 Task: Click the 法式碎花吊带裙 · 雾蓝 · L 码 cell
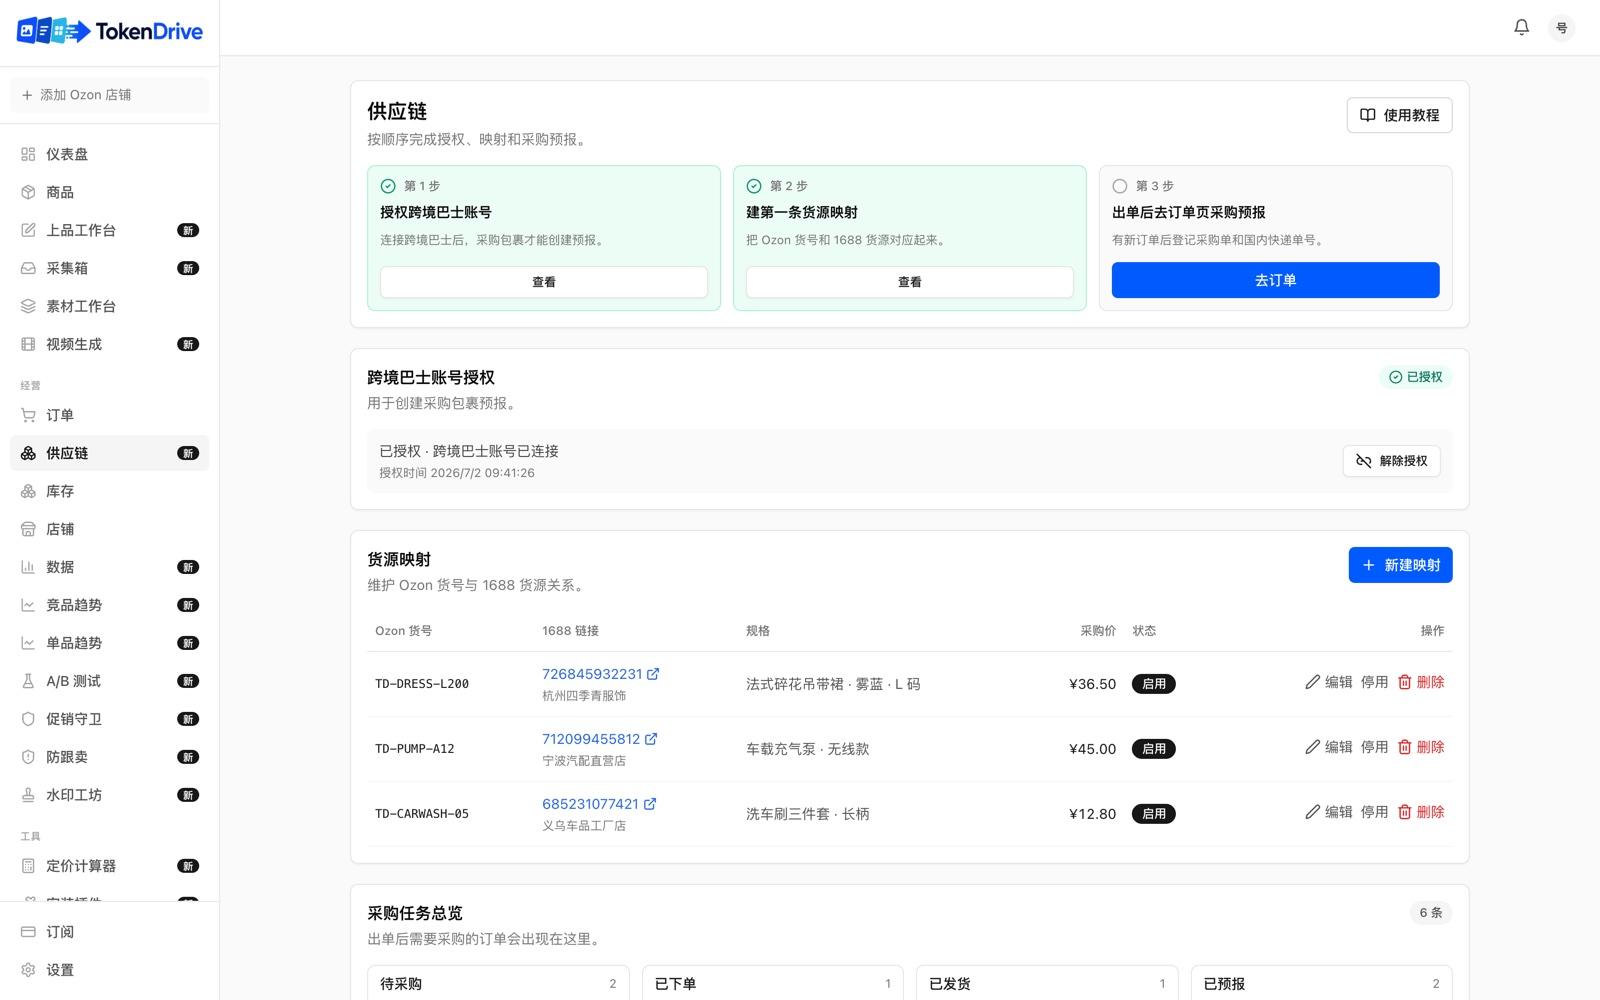[x=833, y=684]
